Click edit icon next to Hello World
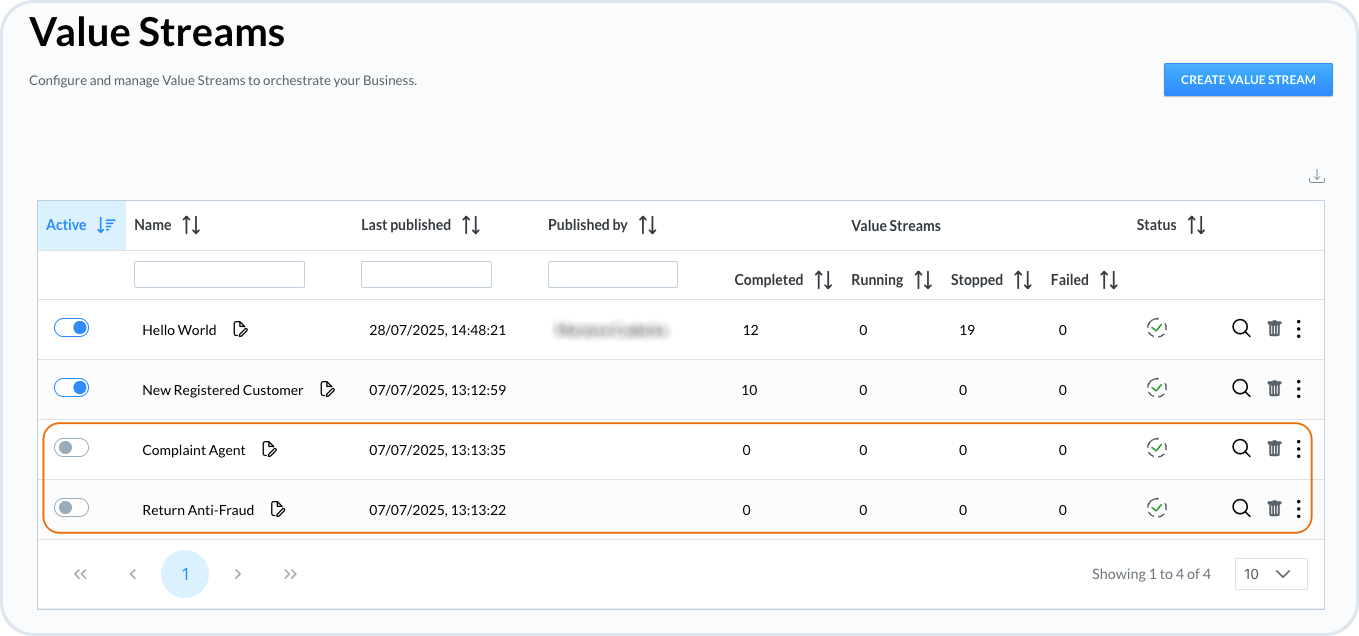This screenshot has height=636, width=1359. point(240,329)
